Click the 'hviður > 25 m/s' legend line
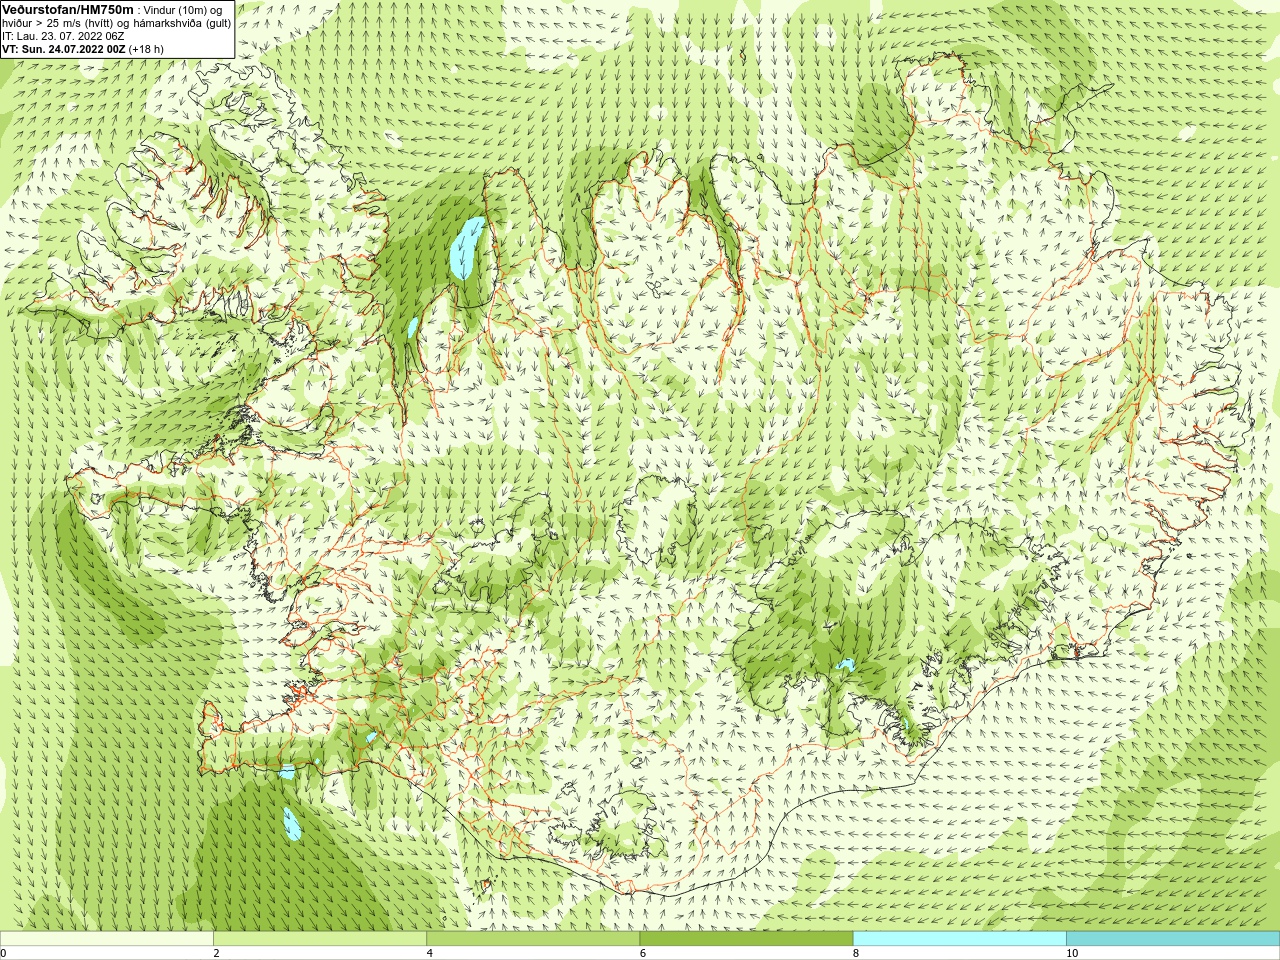This screenshot has height=960, width=1280. (x=116, y=23)
